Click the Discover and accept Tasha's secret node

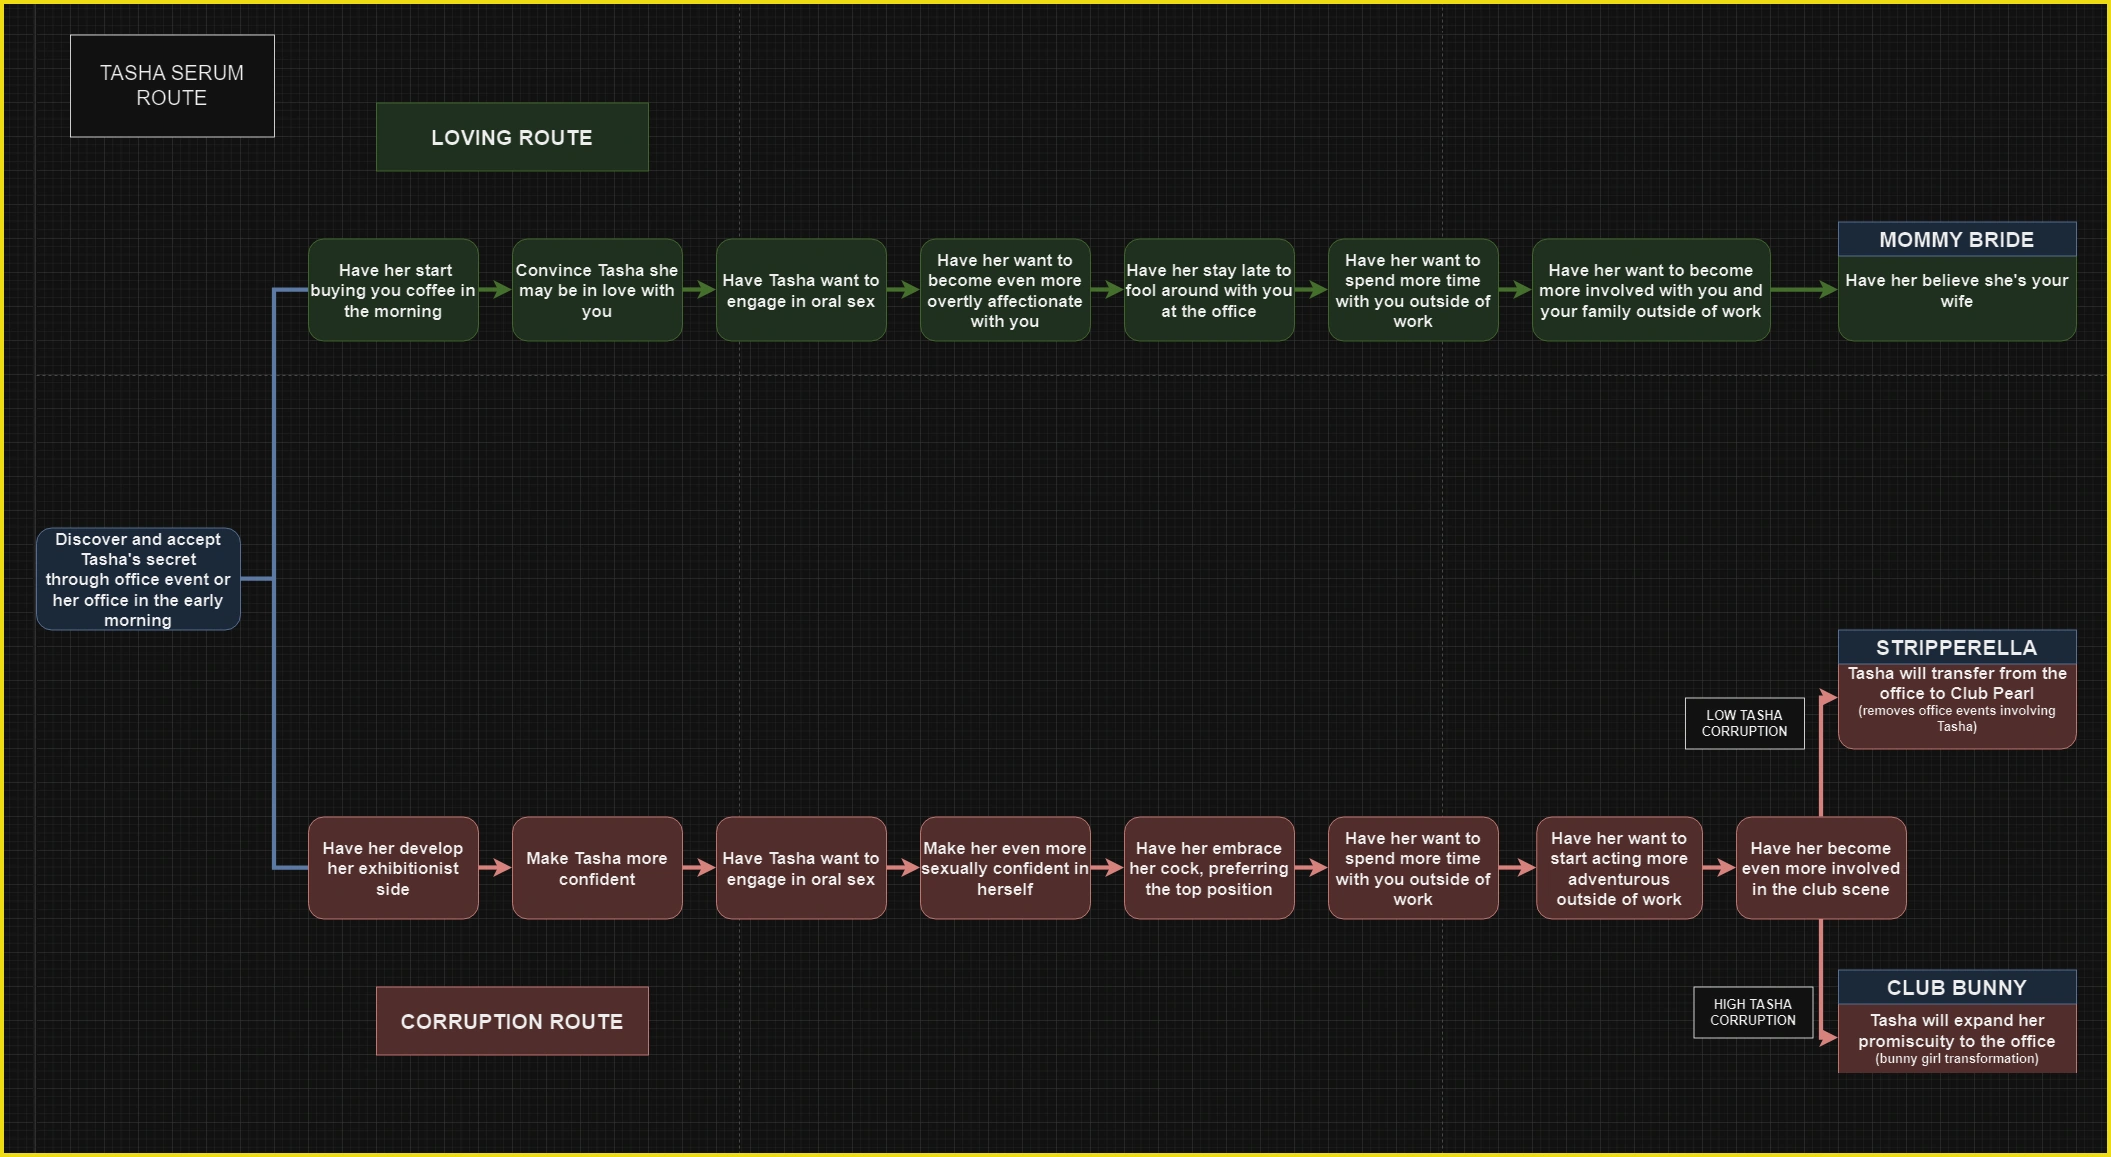[138, 579]
